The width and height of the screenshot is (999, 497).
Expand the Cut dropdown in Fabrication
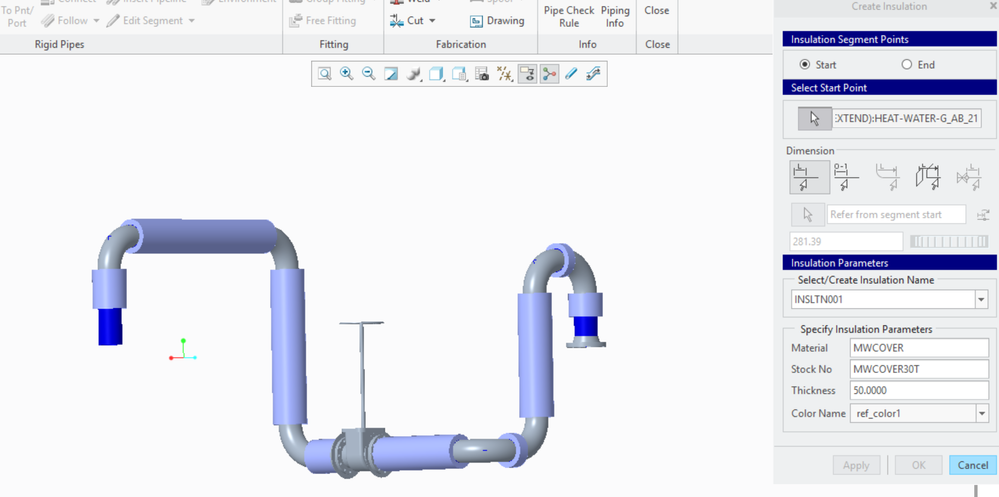click(432, 21)
